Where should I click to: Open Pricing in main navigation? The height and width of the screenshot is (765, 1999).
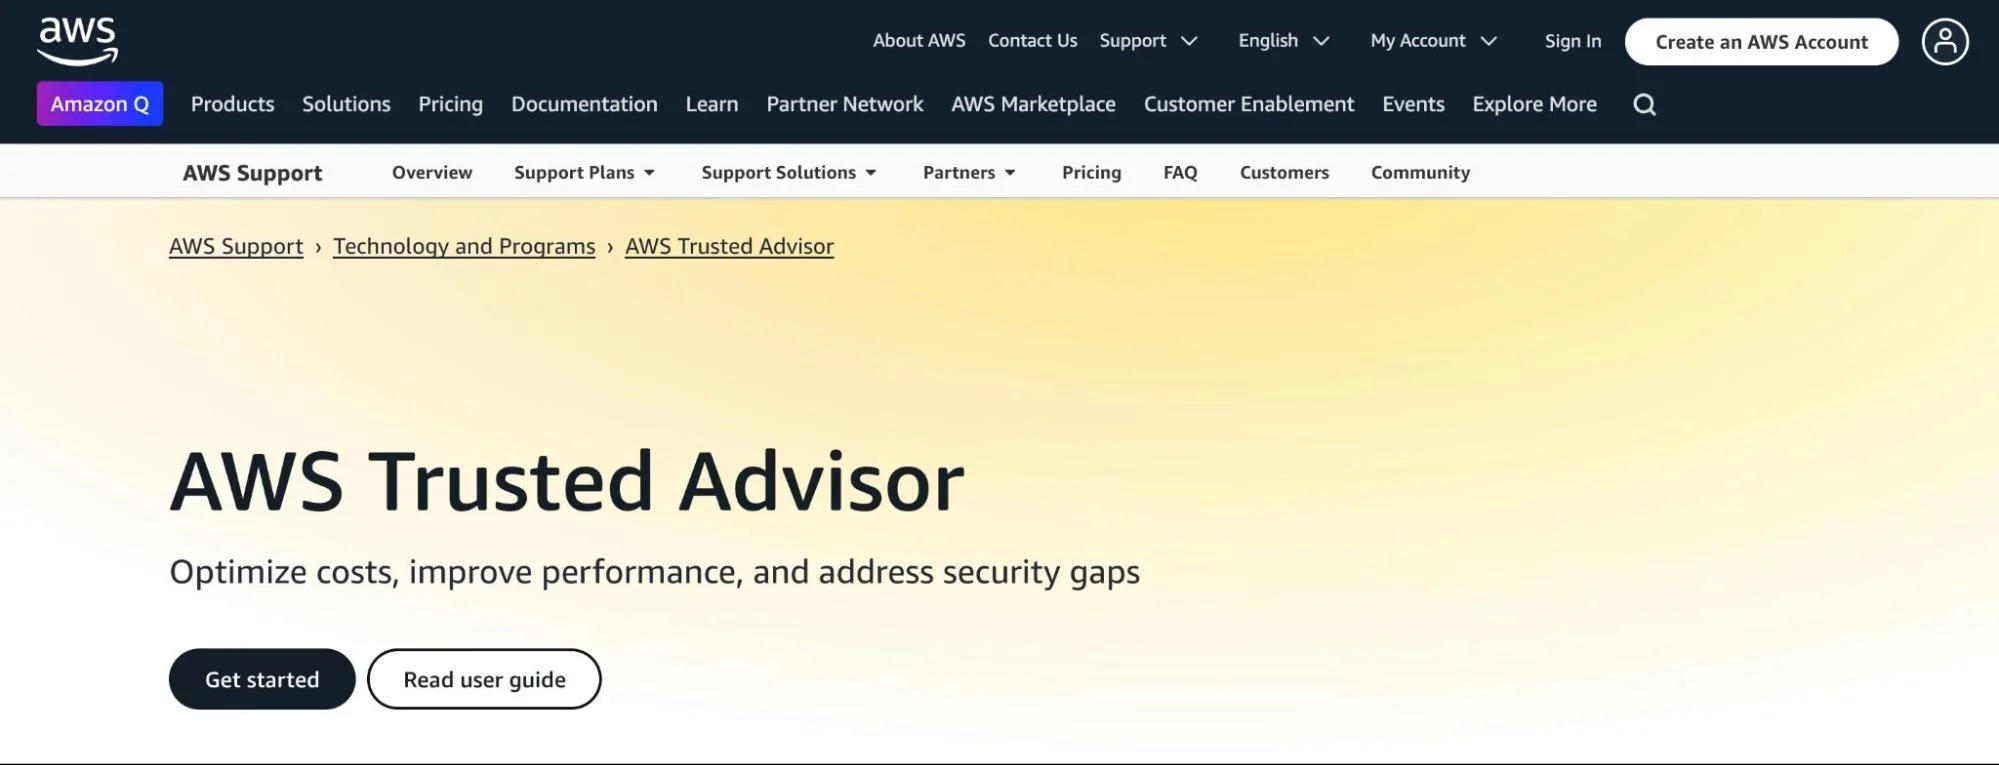[x=450, y=104]
